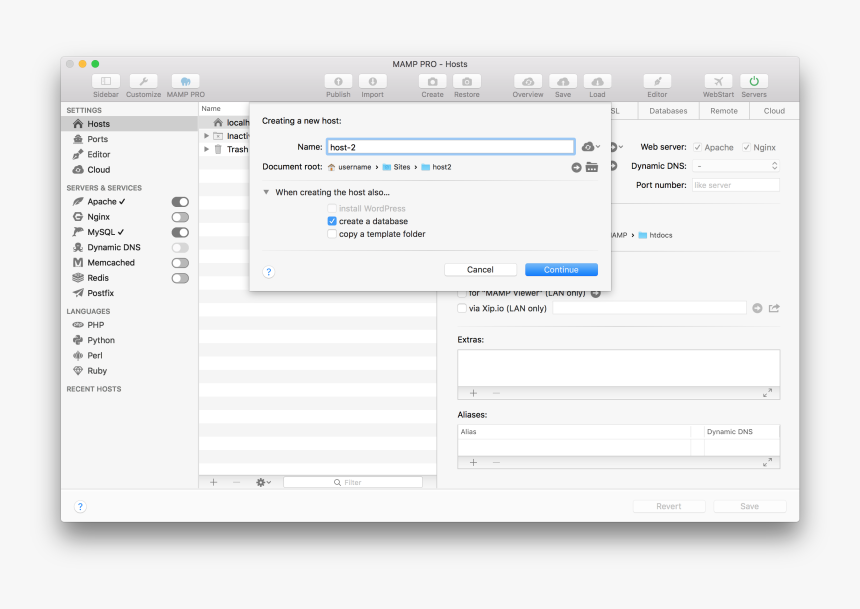Expand the Inactive hosts group
Viewport: 860px width, 609px height.
206,136
